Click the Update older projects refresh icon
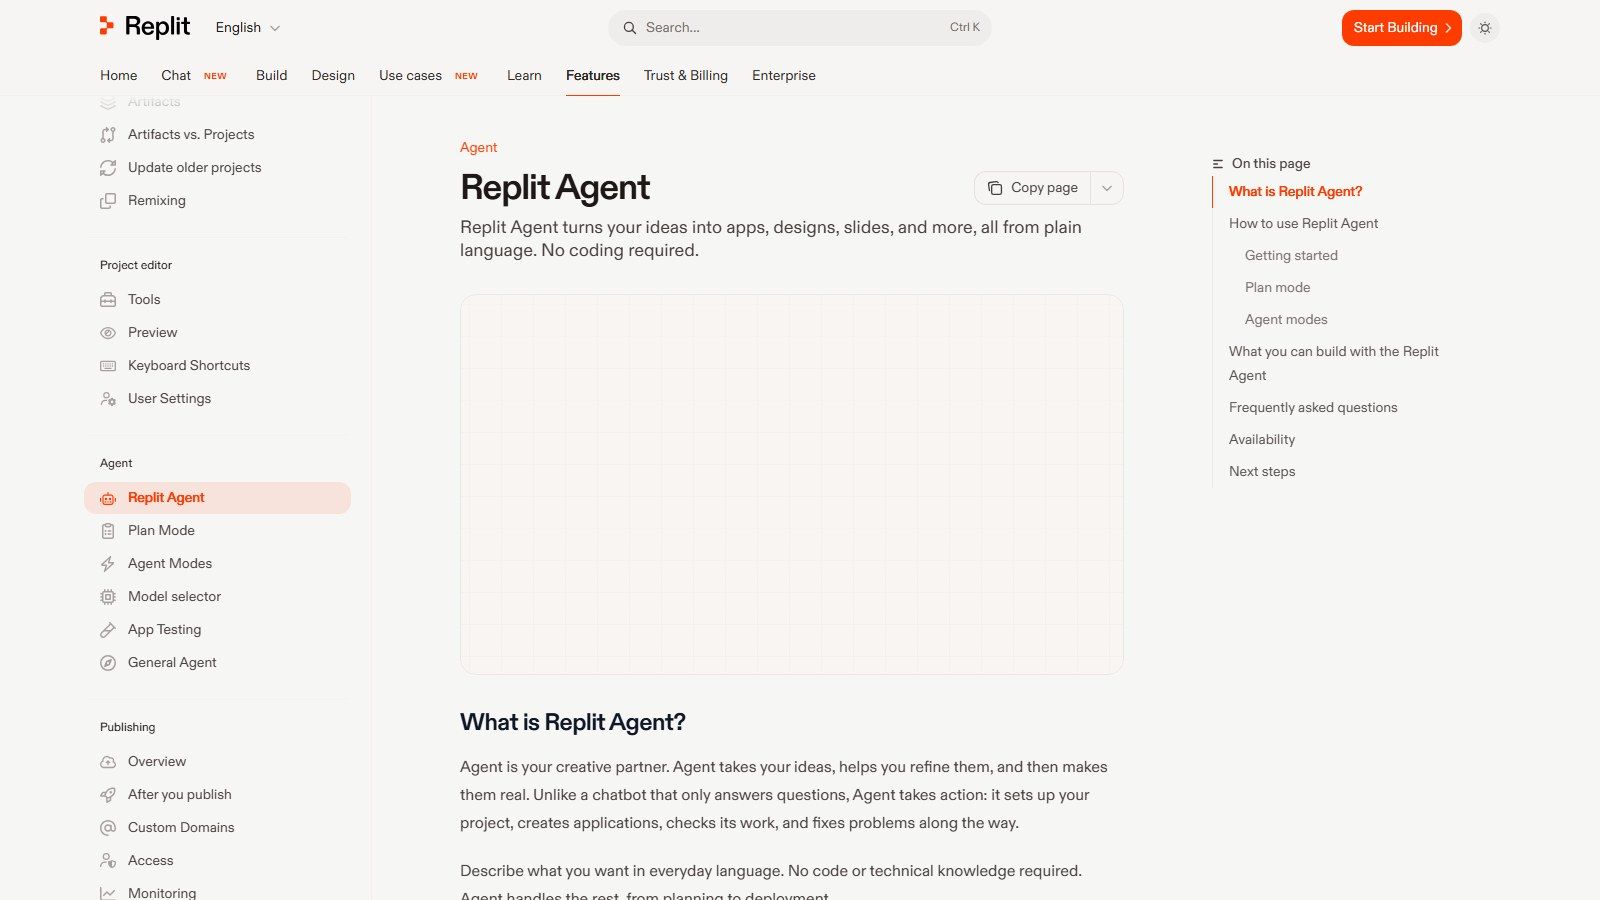Screen dimensions: 1600x900 click(x=108, y=168)
